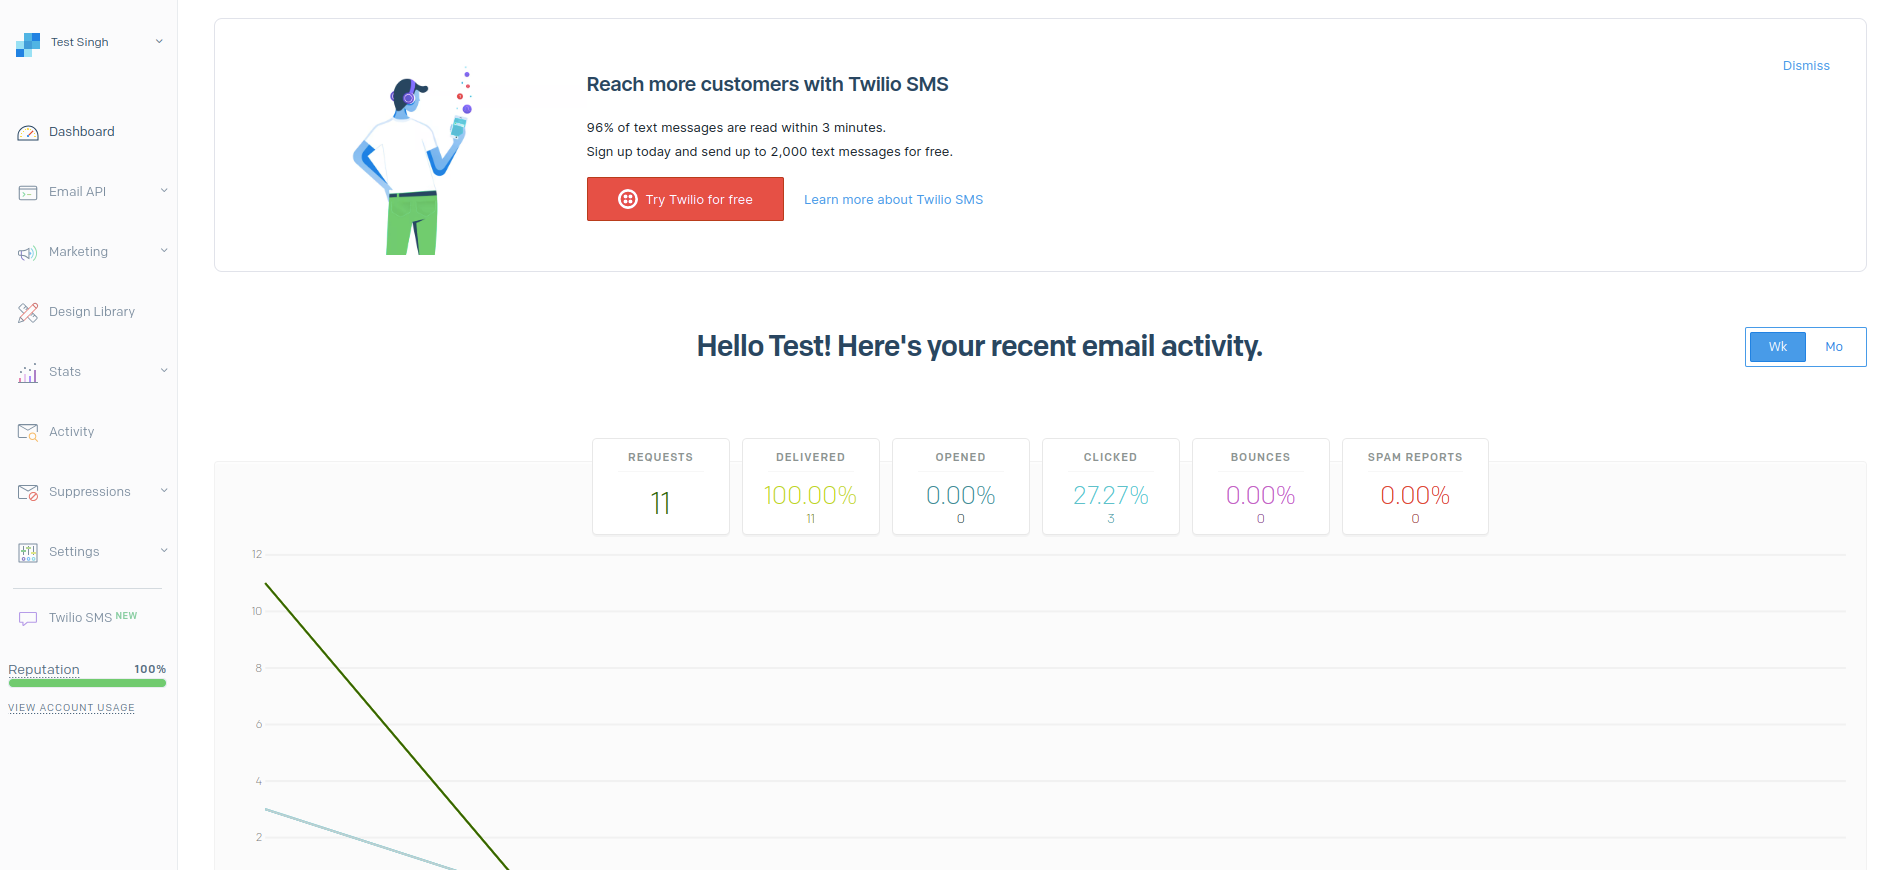Expand the Stats submenu chevron
The width and height of the screenshot is (1903, 870).
pos(164,371)
